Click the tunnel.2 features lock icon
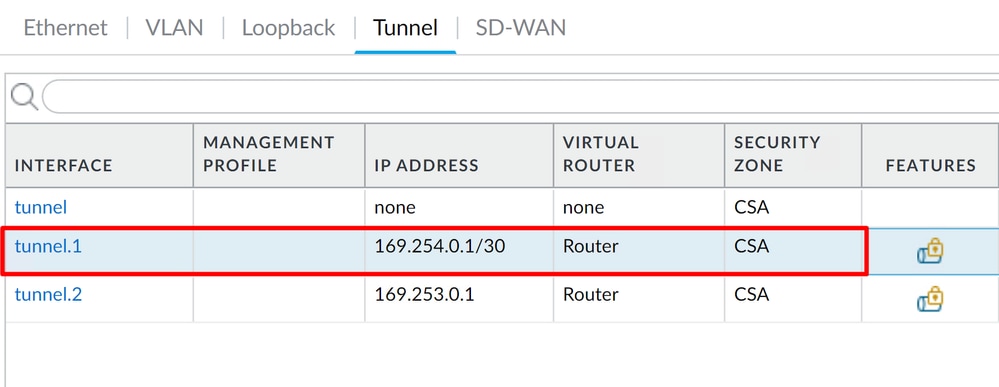Viewport: 999px width, 387px height. [930, 299]
